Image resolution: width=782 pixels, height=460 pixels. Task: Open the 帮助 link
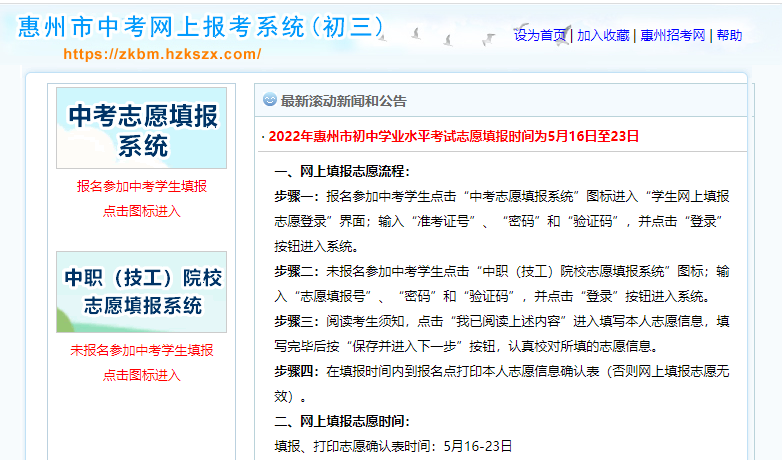729,35
